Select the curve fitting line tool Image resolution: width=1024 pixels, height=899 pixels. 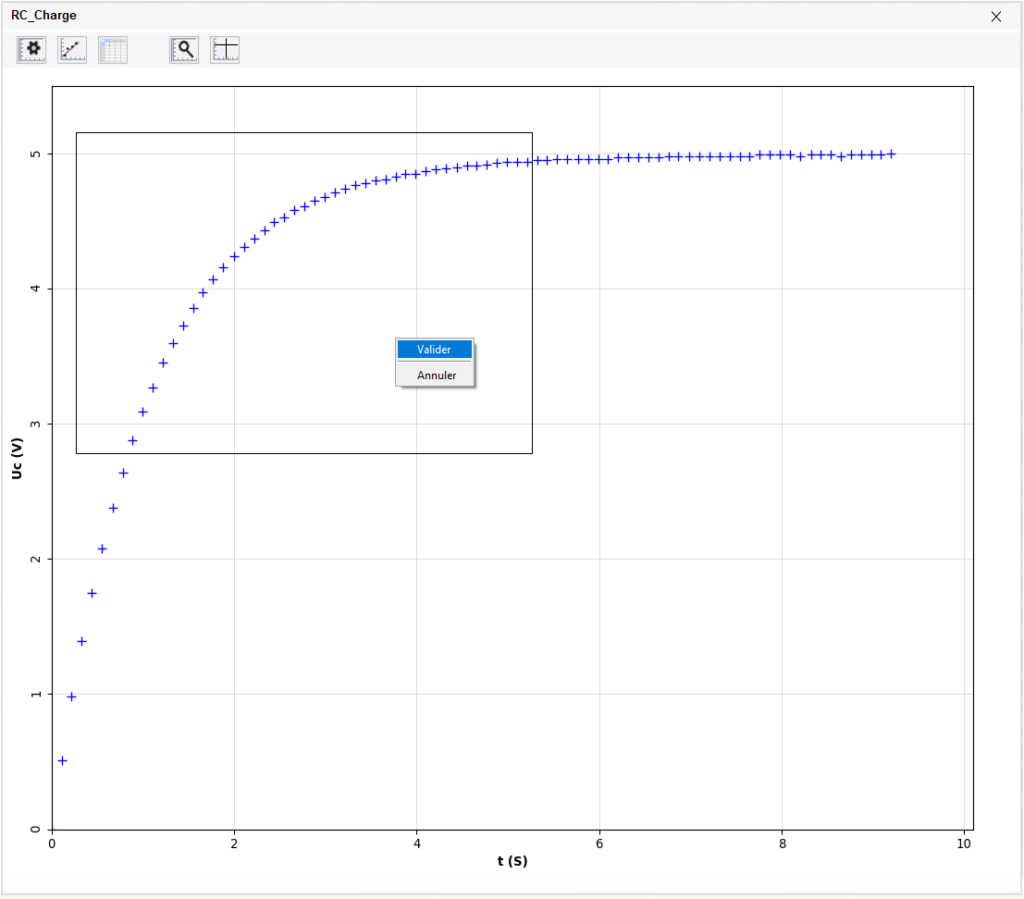72,50
